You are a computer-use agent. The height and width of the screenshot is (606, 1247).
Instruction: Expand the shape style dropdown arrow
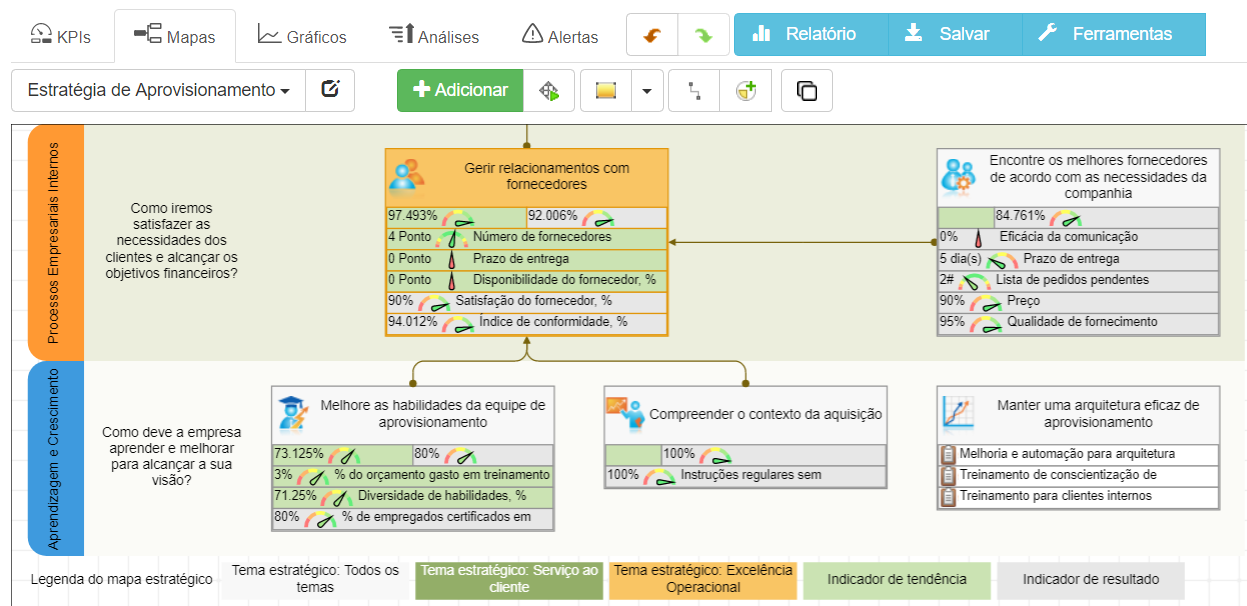647,90
